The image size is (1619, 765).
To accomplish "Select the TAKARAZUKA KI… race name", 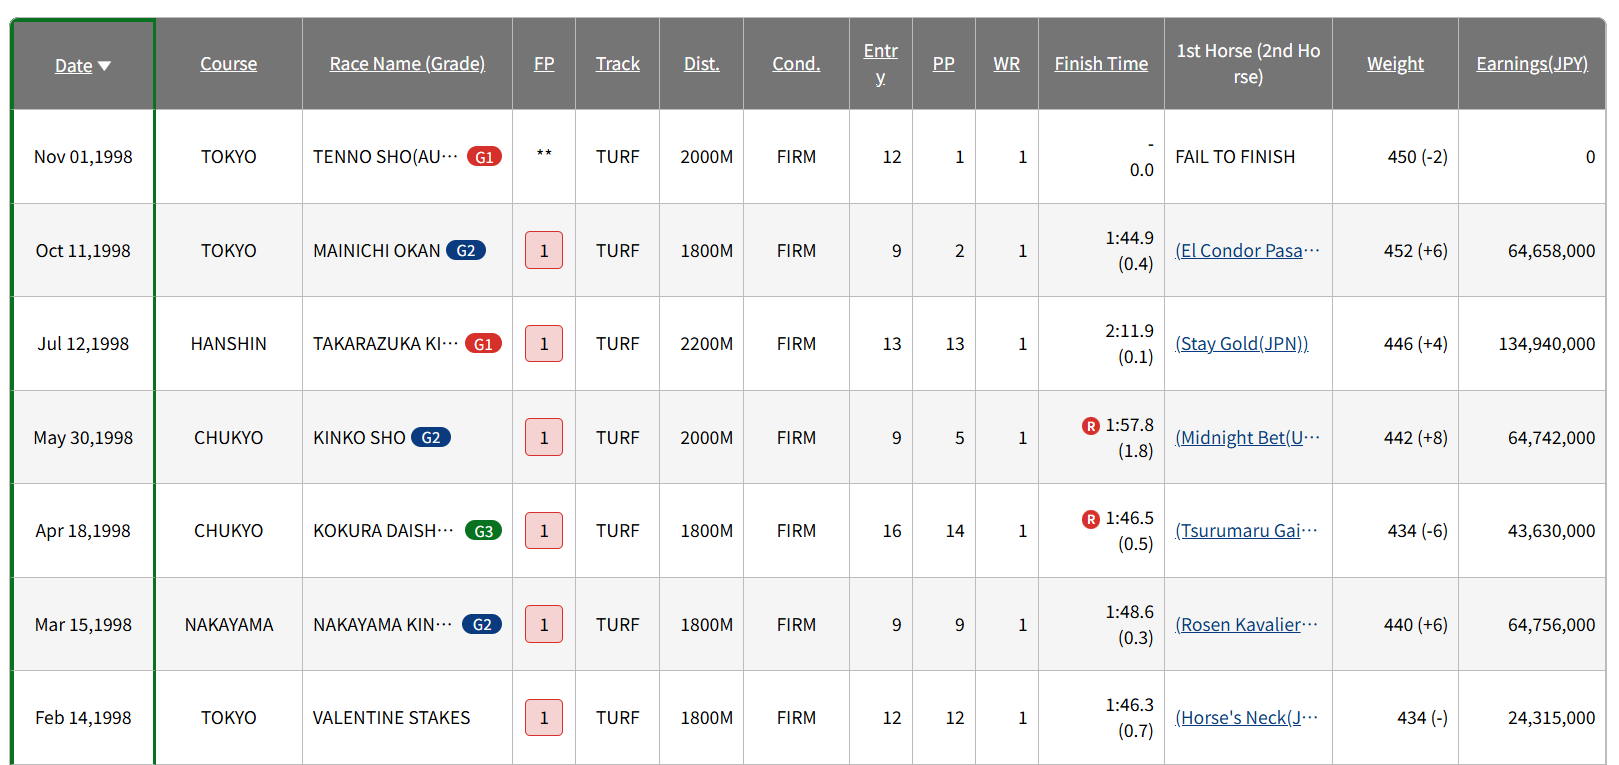I will tap(385, 344).
